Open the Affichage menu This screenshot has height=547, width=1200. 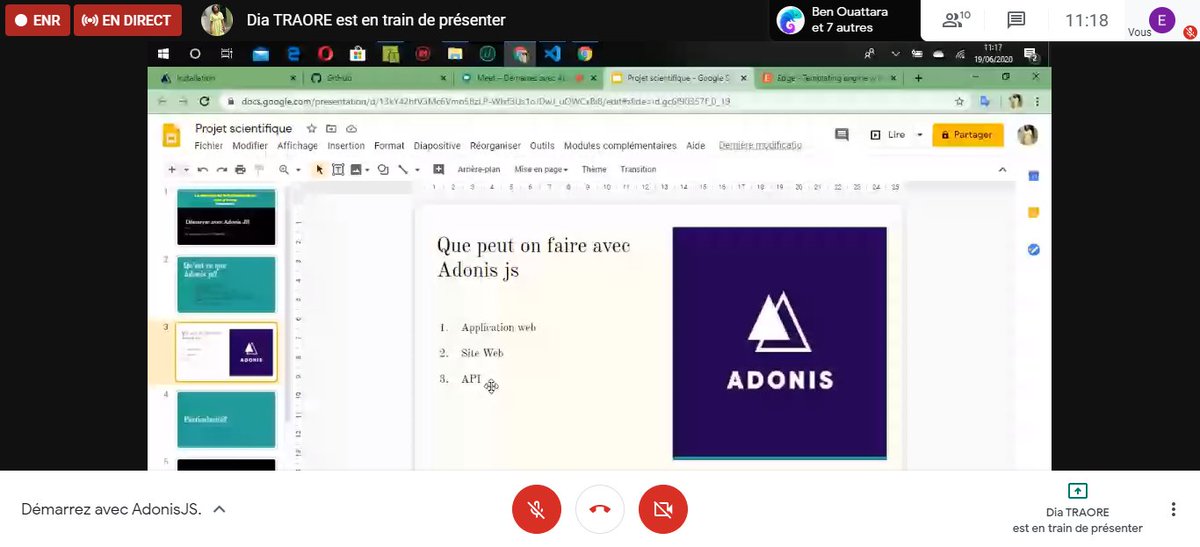coord(297,146)
